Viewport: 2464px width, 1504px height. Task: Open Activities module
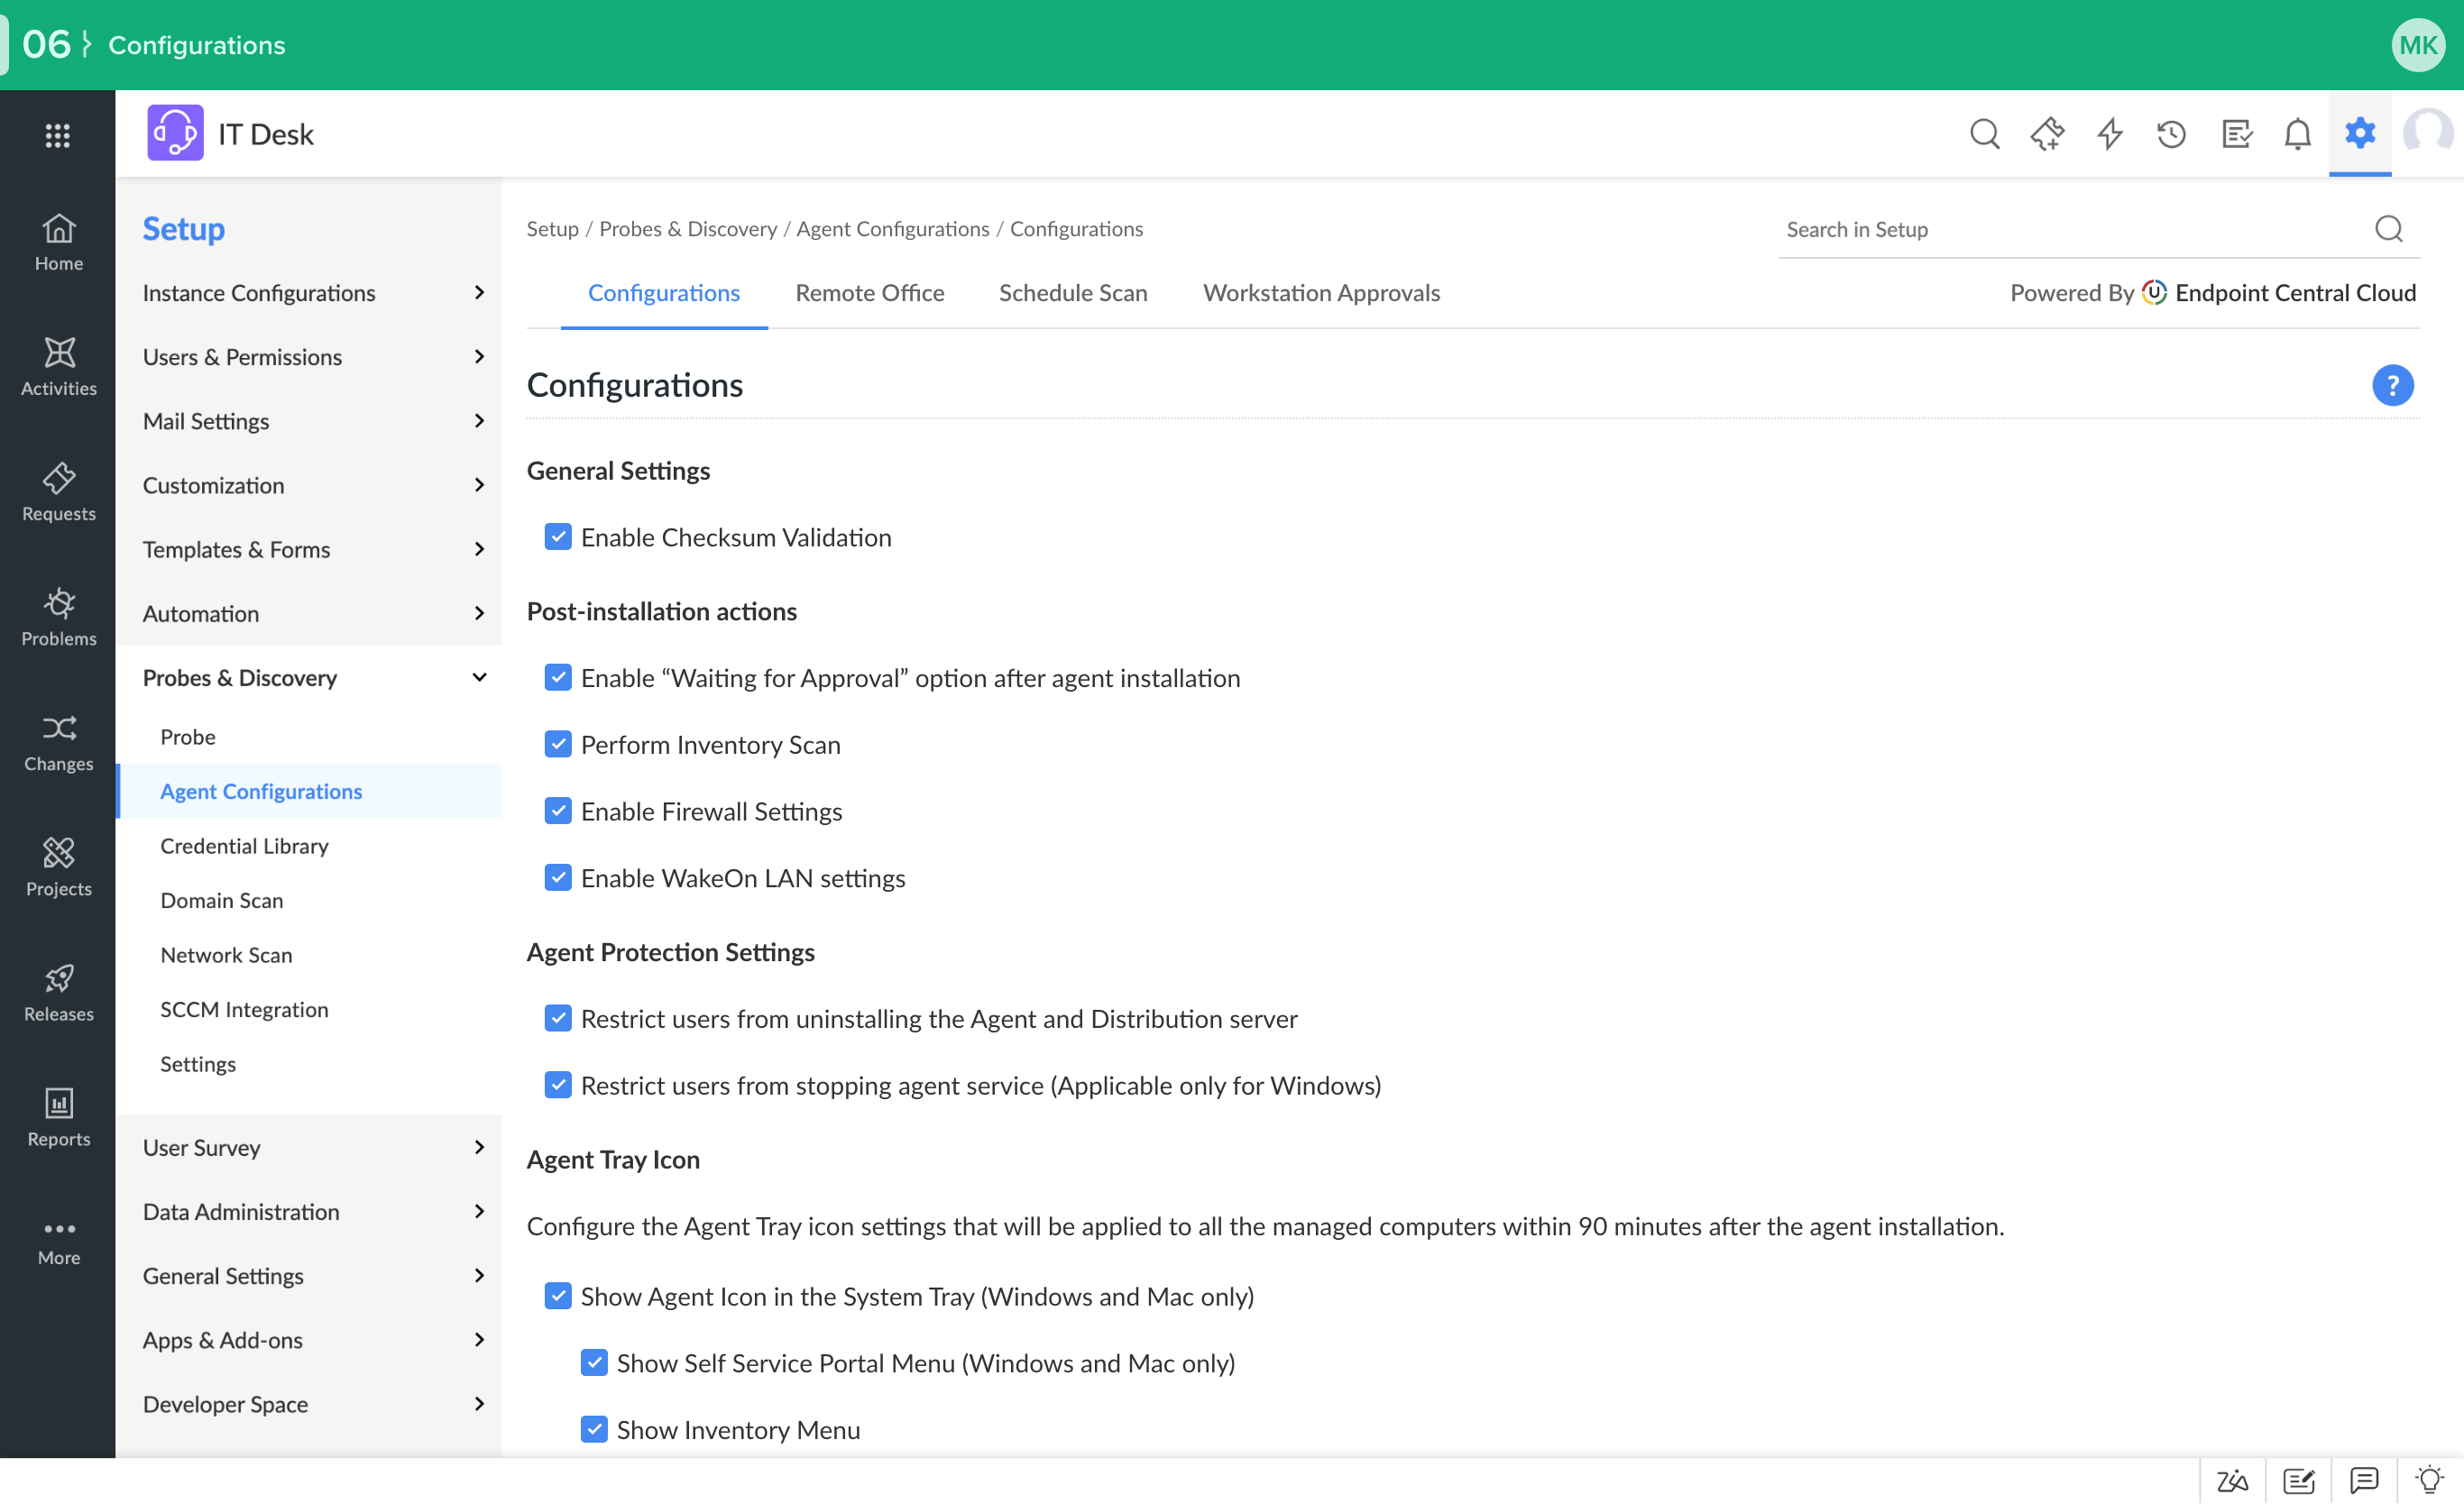[x=58, y=367]
